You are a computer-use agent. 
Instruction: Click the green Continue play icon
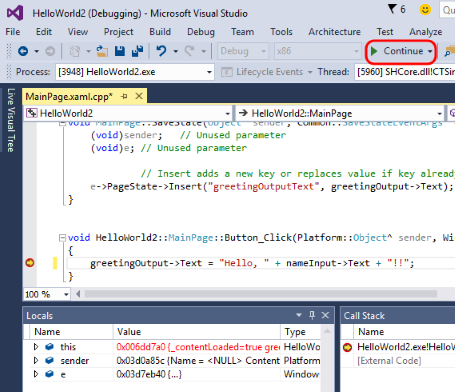374,51
